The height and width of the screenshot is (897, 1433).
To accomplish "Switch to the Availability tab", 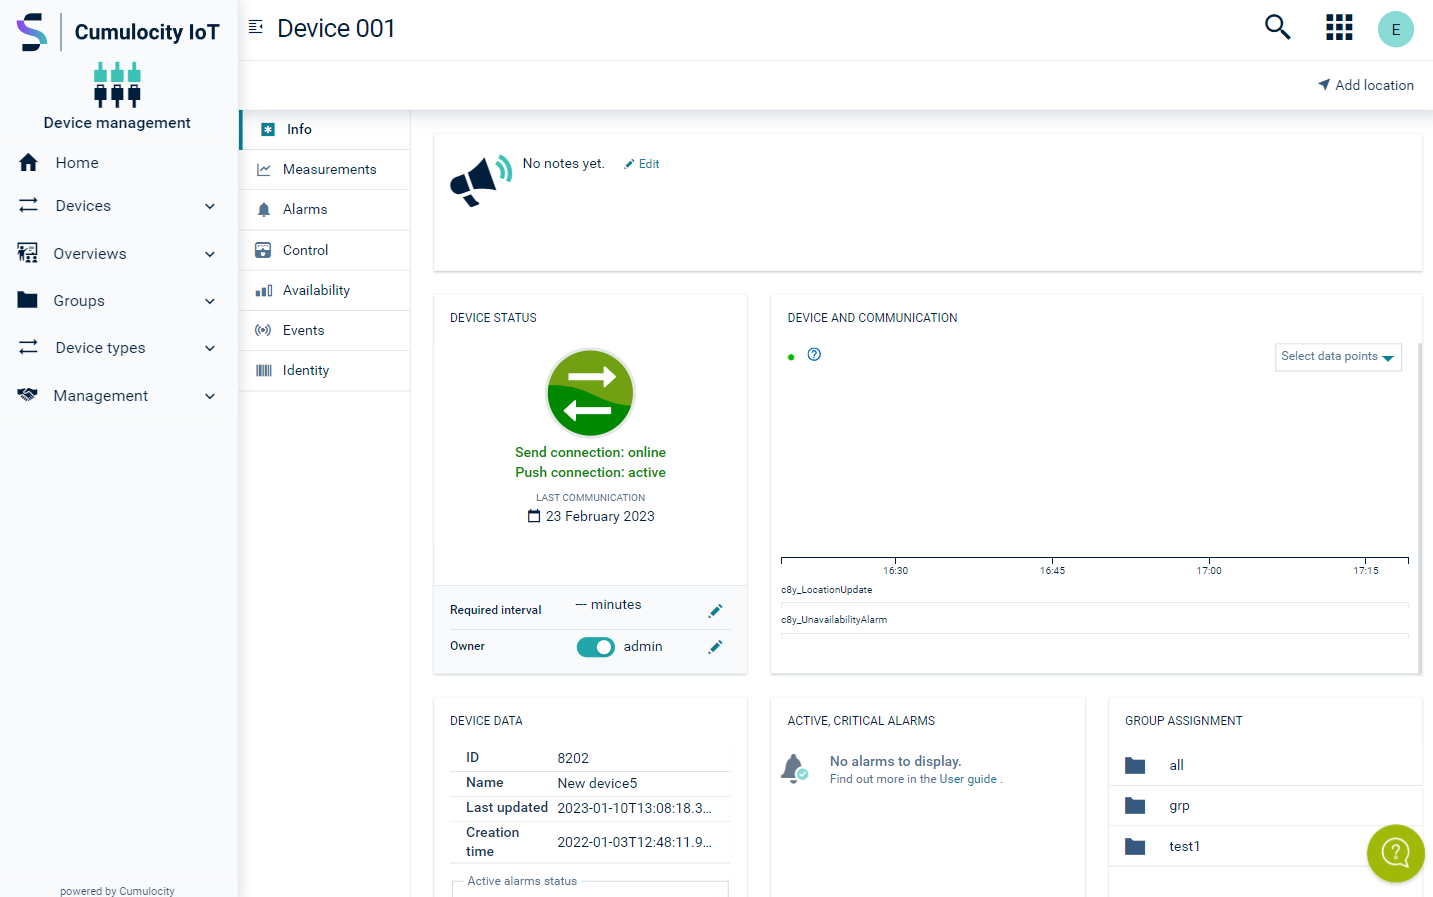I will pos(325,290).
